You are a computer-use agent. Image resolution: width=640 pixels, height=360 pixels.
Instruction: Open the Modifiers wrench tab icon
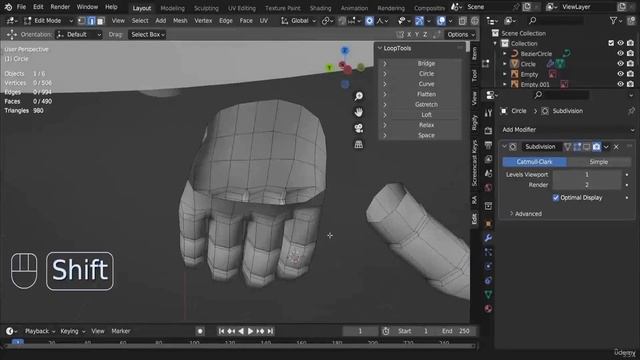(x=488, y=238)
